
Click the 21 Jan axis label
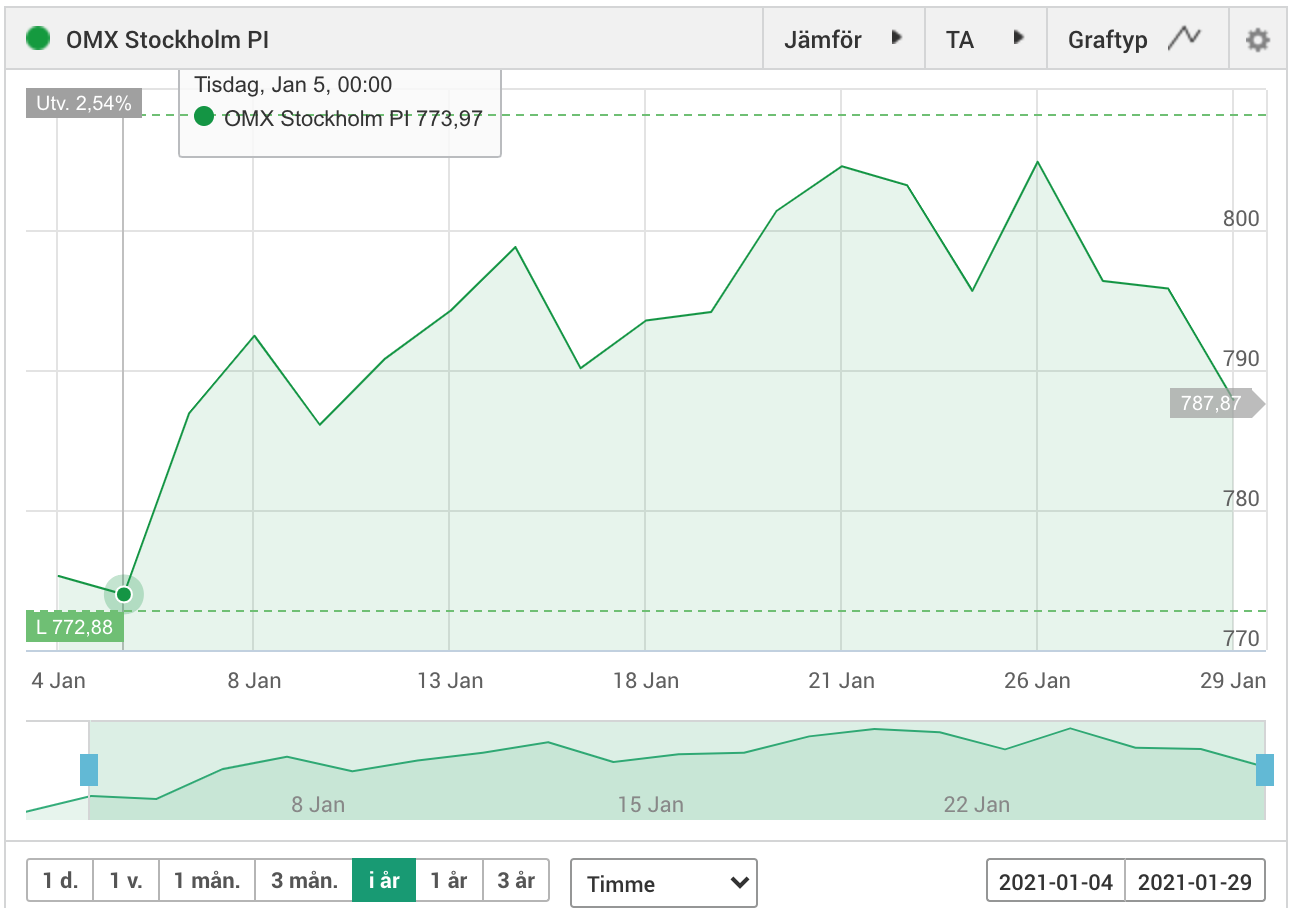tap(842, 681)
